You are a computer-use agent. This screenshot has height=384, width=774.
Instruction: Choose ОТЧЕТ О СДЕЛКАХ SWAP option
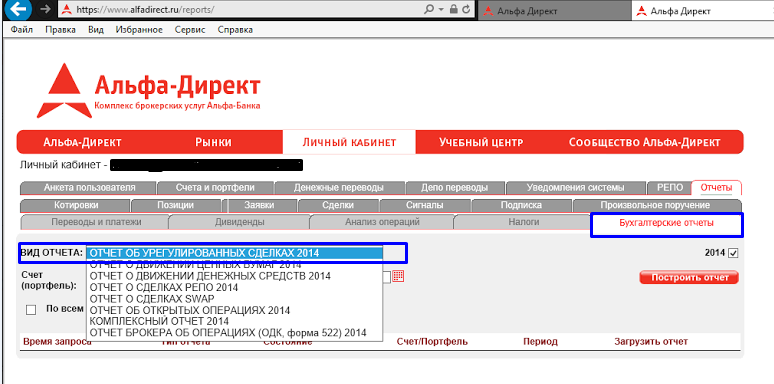[234, 299]
